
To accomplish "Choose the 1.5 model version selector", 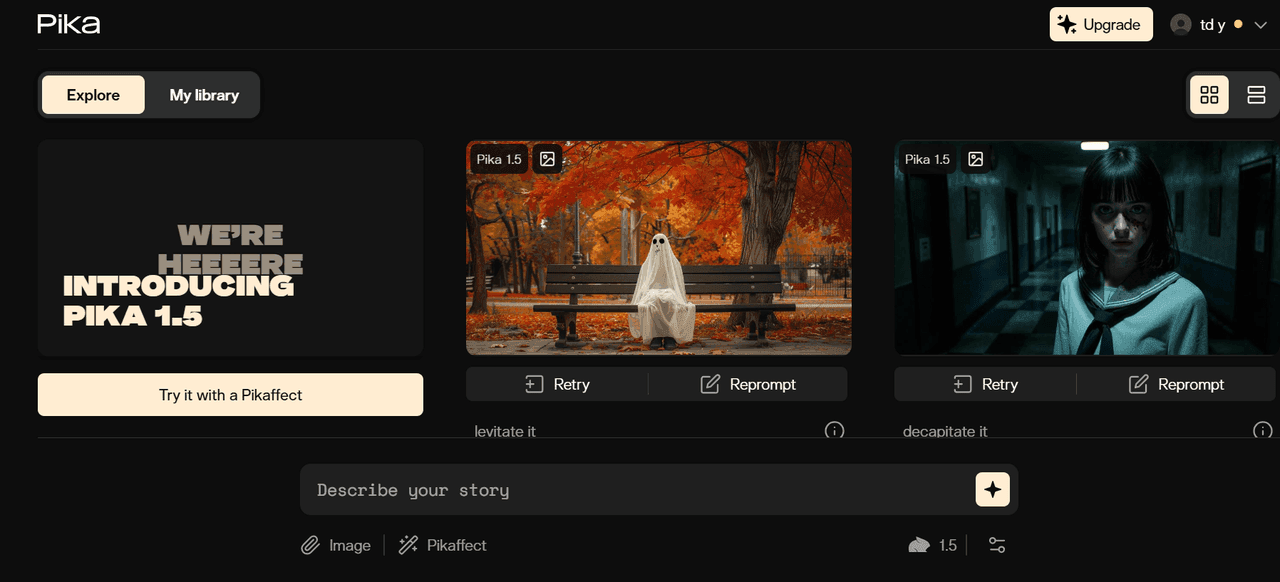I will (x=933, y=545).
